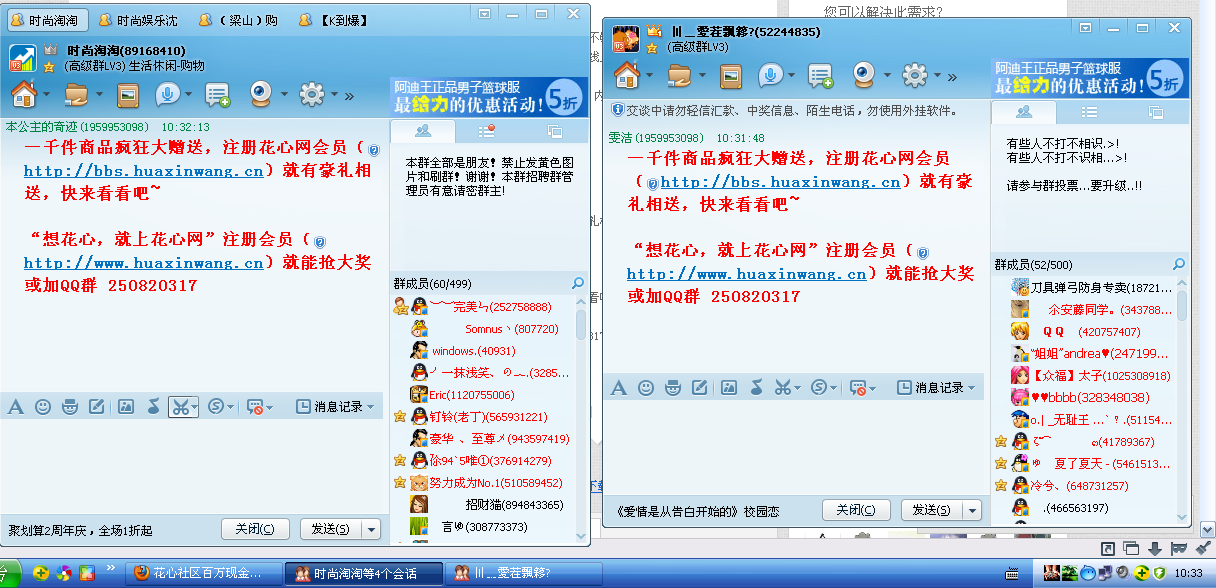Click the group homepage house icon in right window

tap(627, 75)
